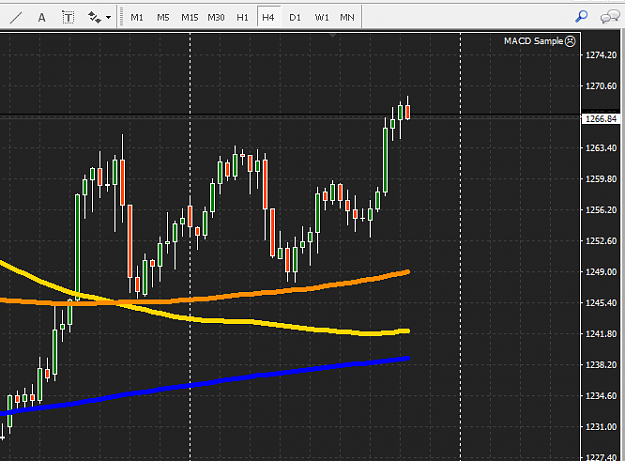Open the search magnifier icon
The image size is (625, 461).
tap(581, 17)
